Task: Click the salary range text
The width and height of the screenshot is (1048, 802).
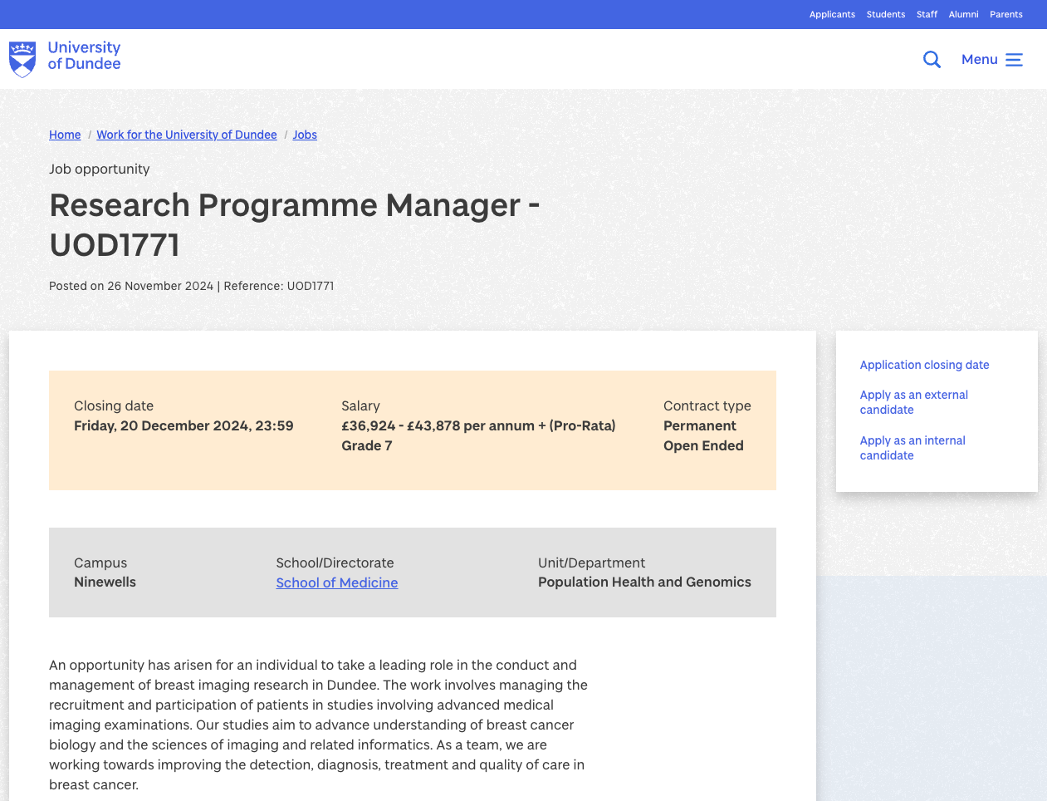Action: (478, 426)
